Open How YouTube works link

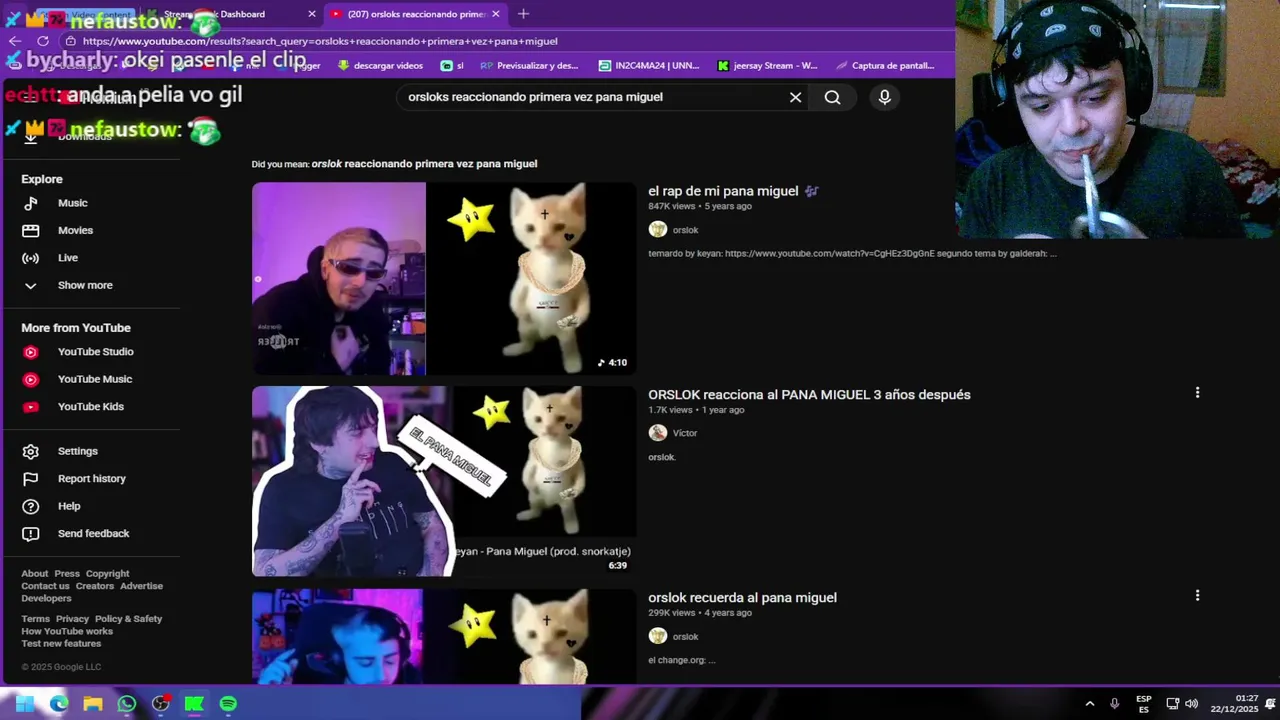point(67,631)
